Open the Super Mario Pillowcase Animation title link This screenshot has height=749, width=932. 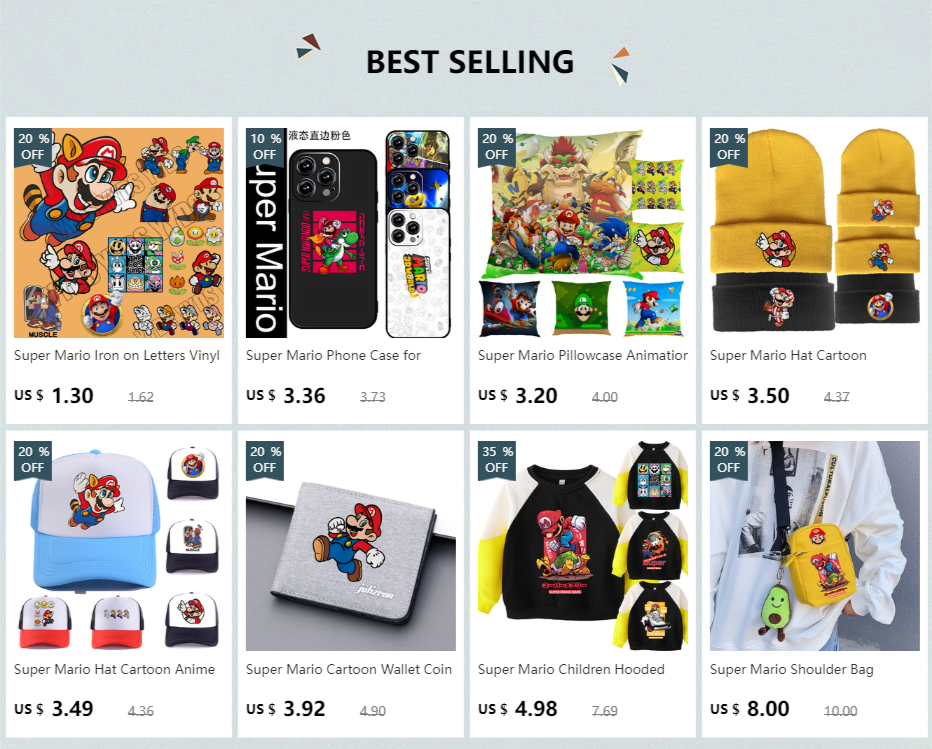[x=583, y=355]
